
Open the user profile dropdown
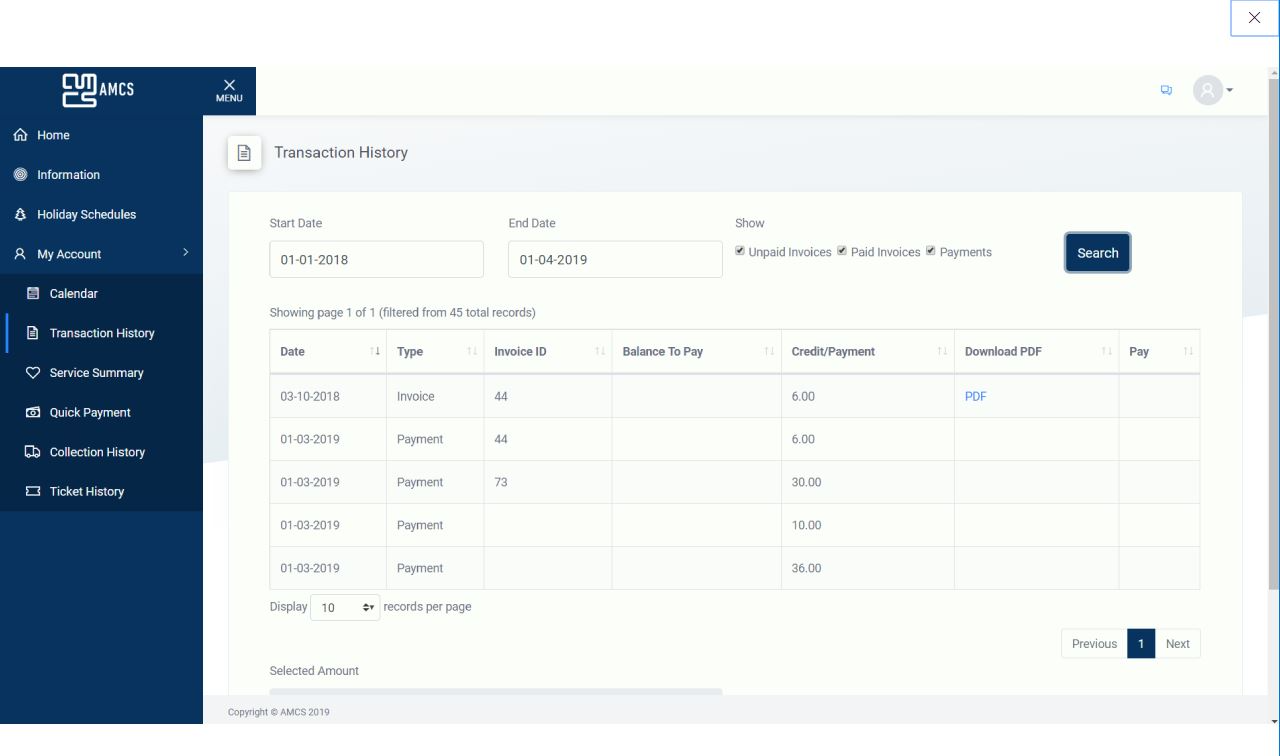[x=1210, y=90]
